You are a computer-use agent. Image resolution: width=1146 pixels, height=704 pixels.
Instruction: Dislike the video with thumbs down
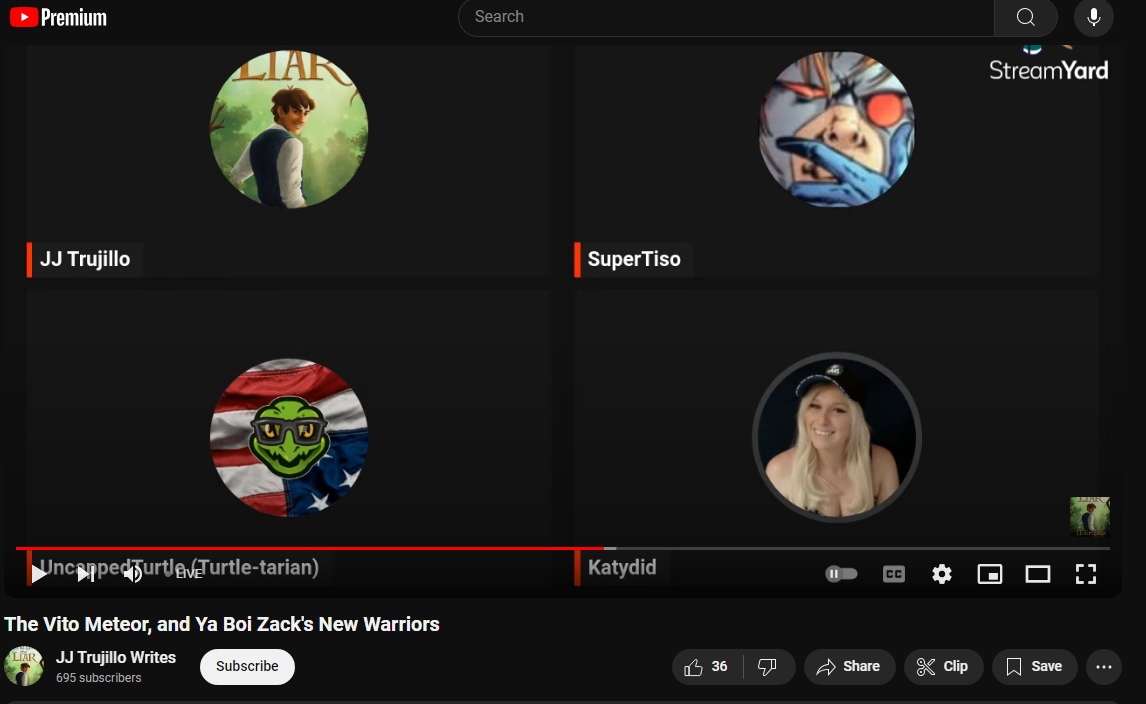tap(768, 666)
